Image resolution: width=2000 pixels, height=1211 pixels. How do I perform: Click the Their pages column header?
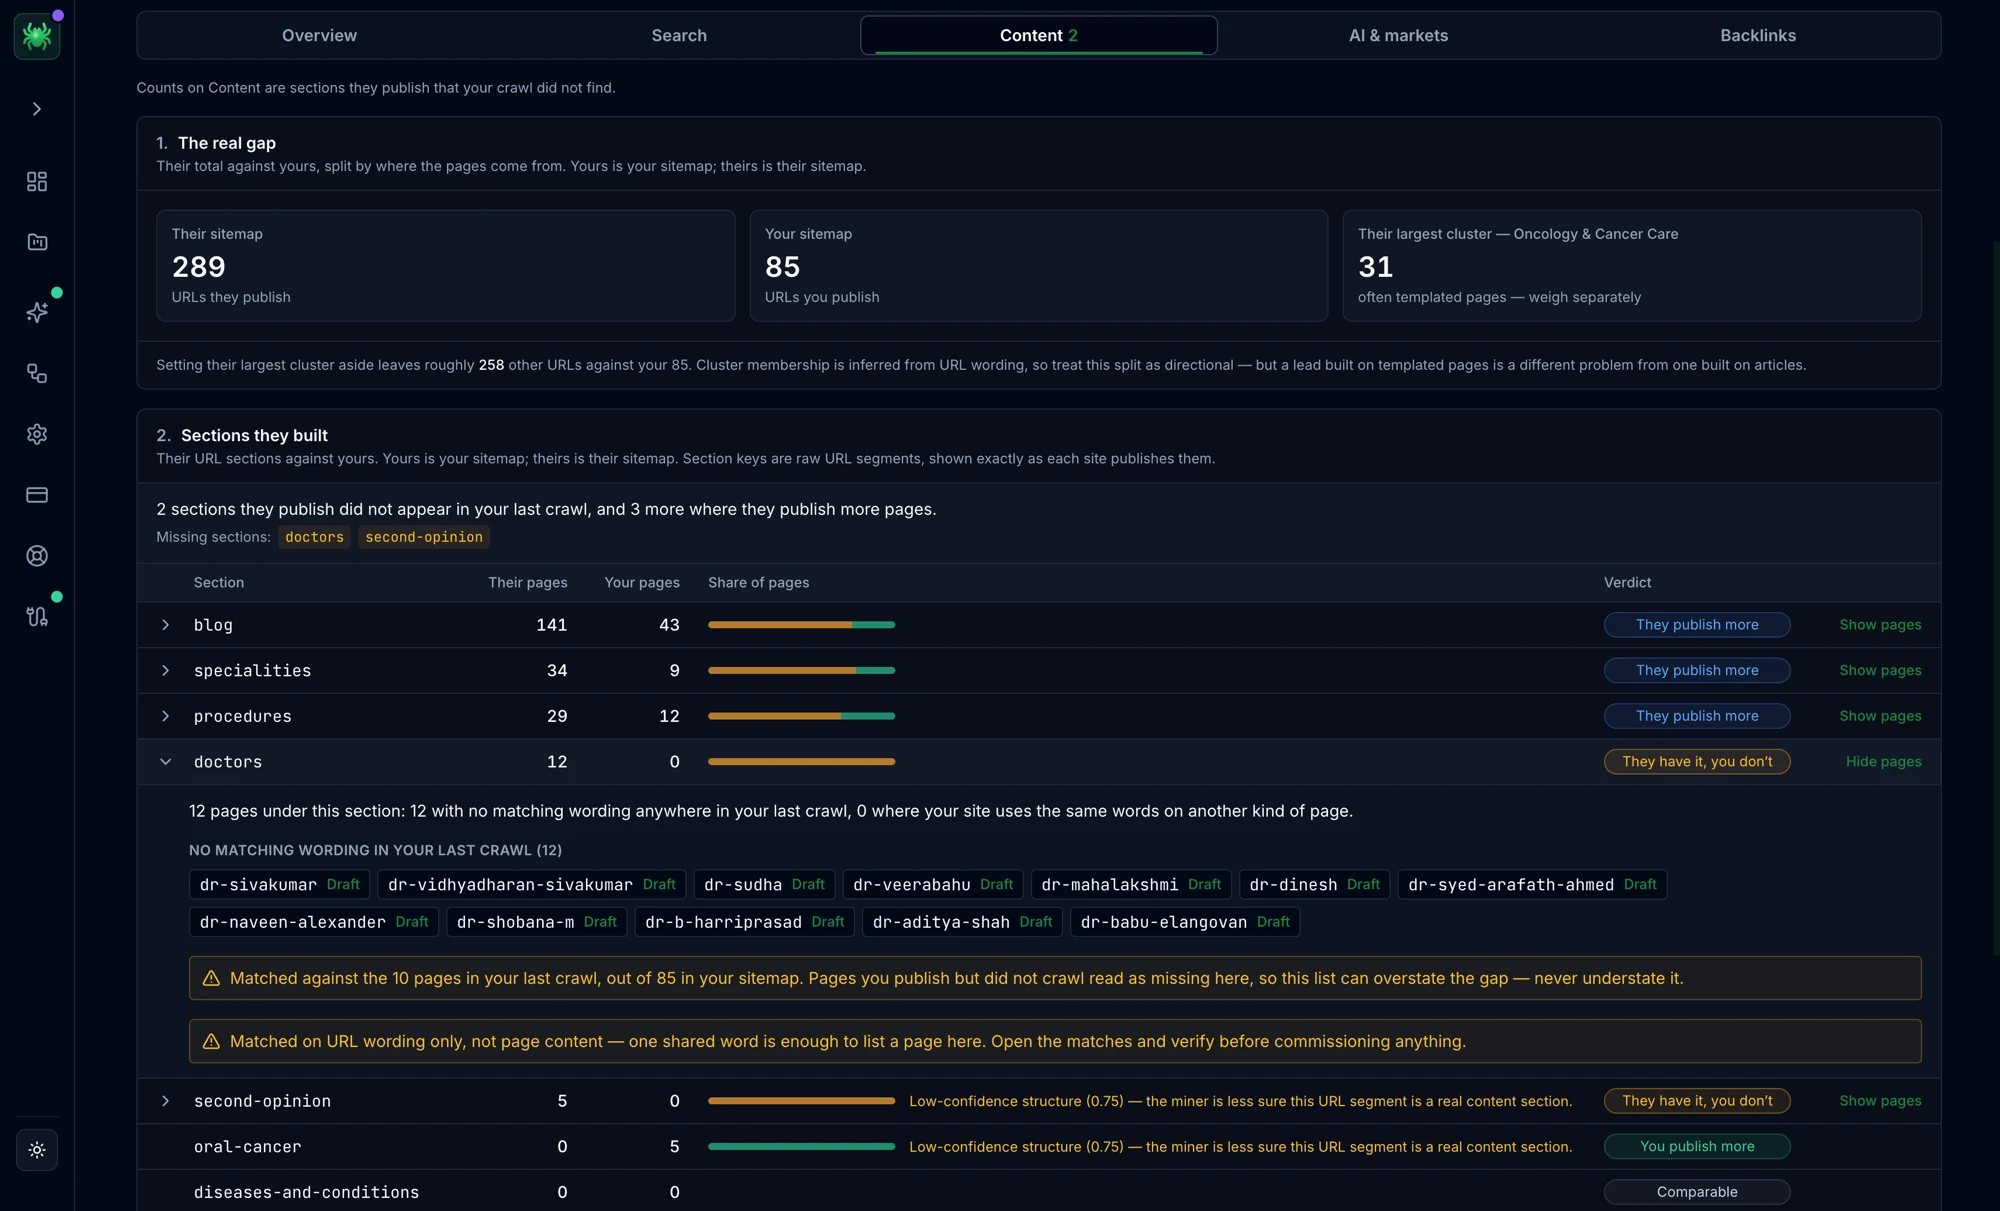tap(527, 583)
